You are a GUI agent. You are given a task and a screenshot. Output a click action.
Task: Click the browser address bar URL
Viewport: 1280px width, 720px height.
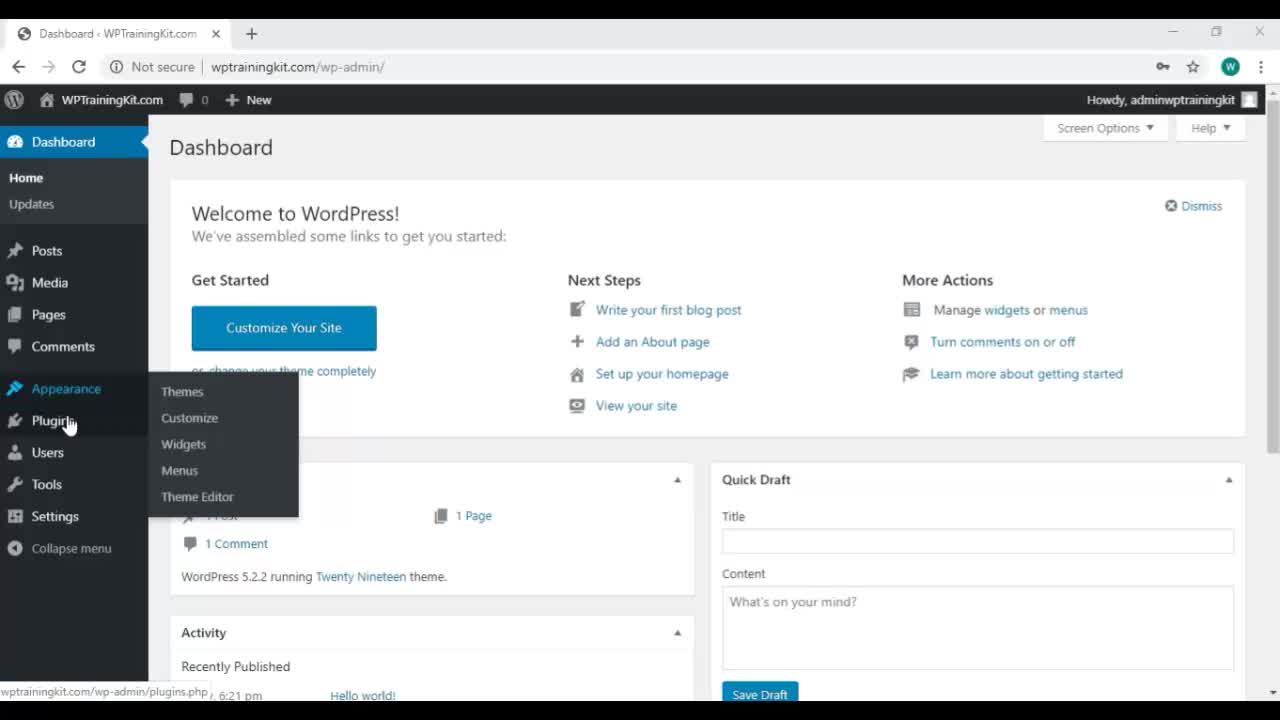coord(297,67)
